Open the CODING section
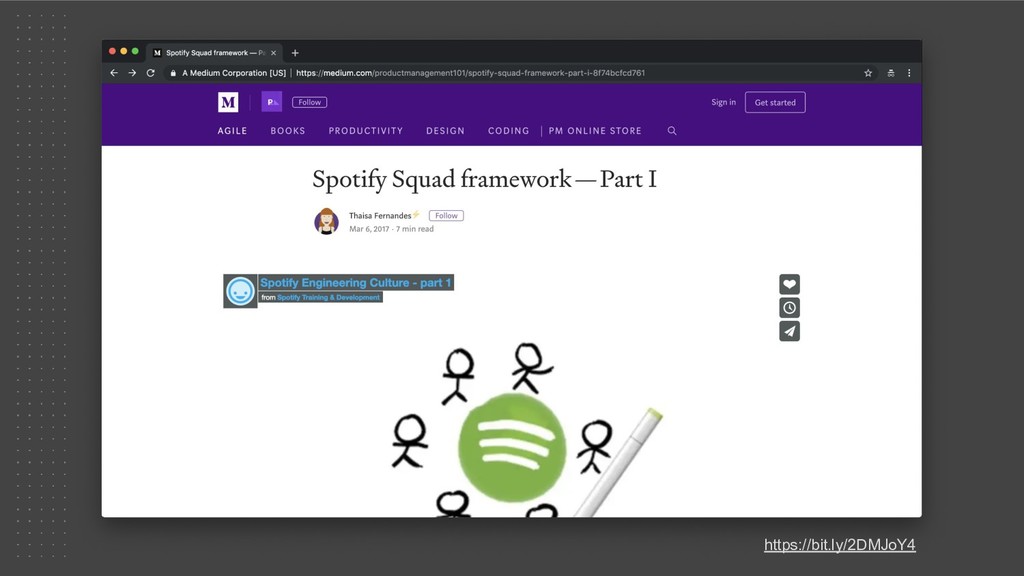Image resolution: width=1024 pixels, height=576 pixels. pyautogui.click(x=509, y=131)
